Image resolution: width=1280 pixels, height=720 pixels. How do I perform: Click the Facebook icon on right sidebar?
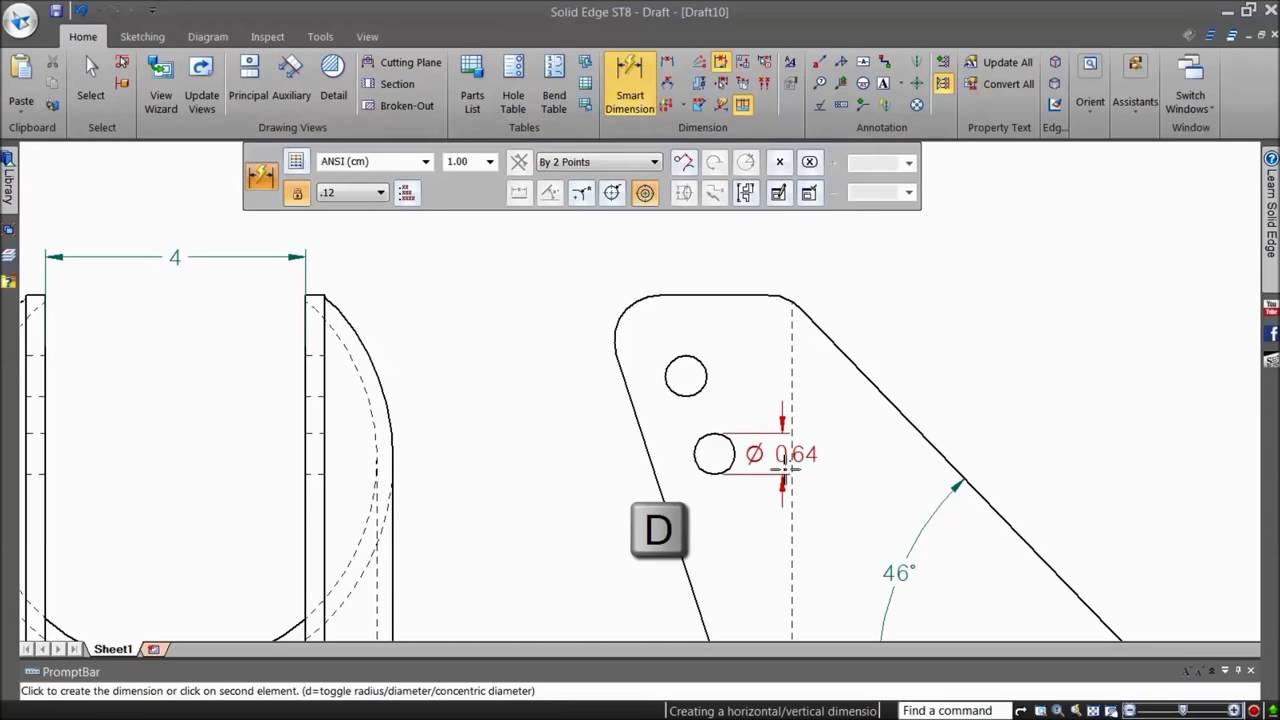(1271, 334)
